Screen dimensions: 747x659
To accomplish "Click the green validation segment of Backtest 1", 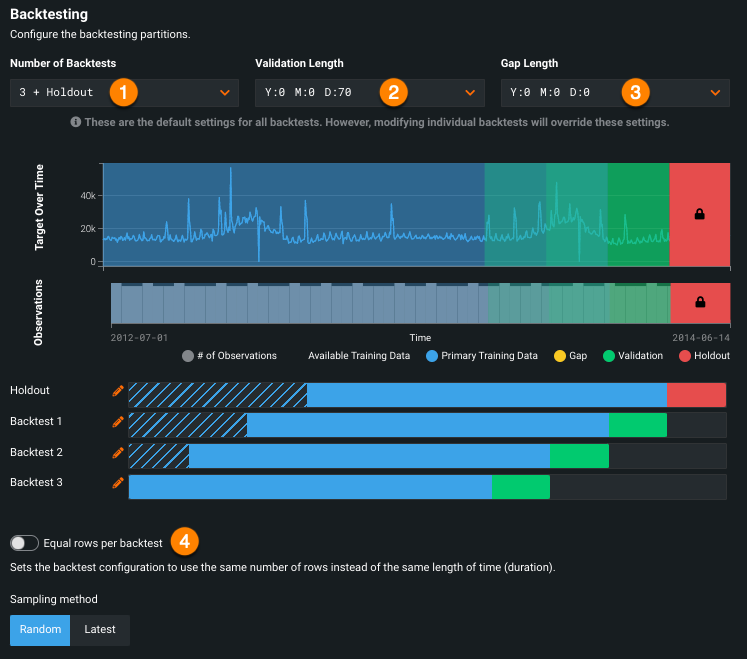I will pos(637,425).
